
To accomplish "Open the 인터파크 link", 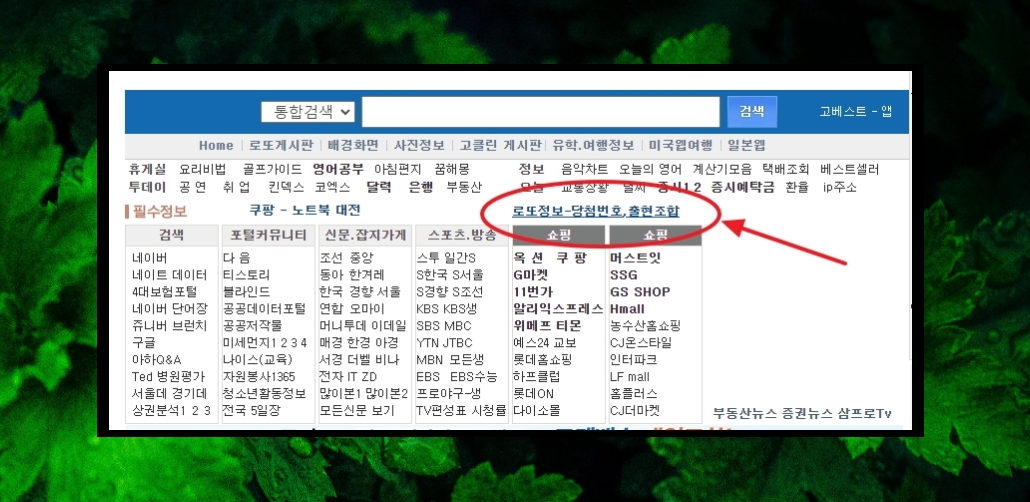I will [x=634, y=360].
